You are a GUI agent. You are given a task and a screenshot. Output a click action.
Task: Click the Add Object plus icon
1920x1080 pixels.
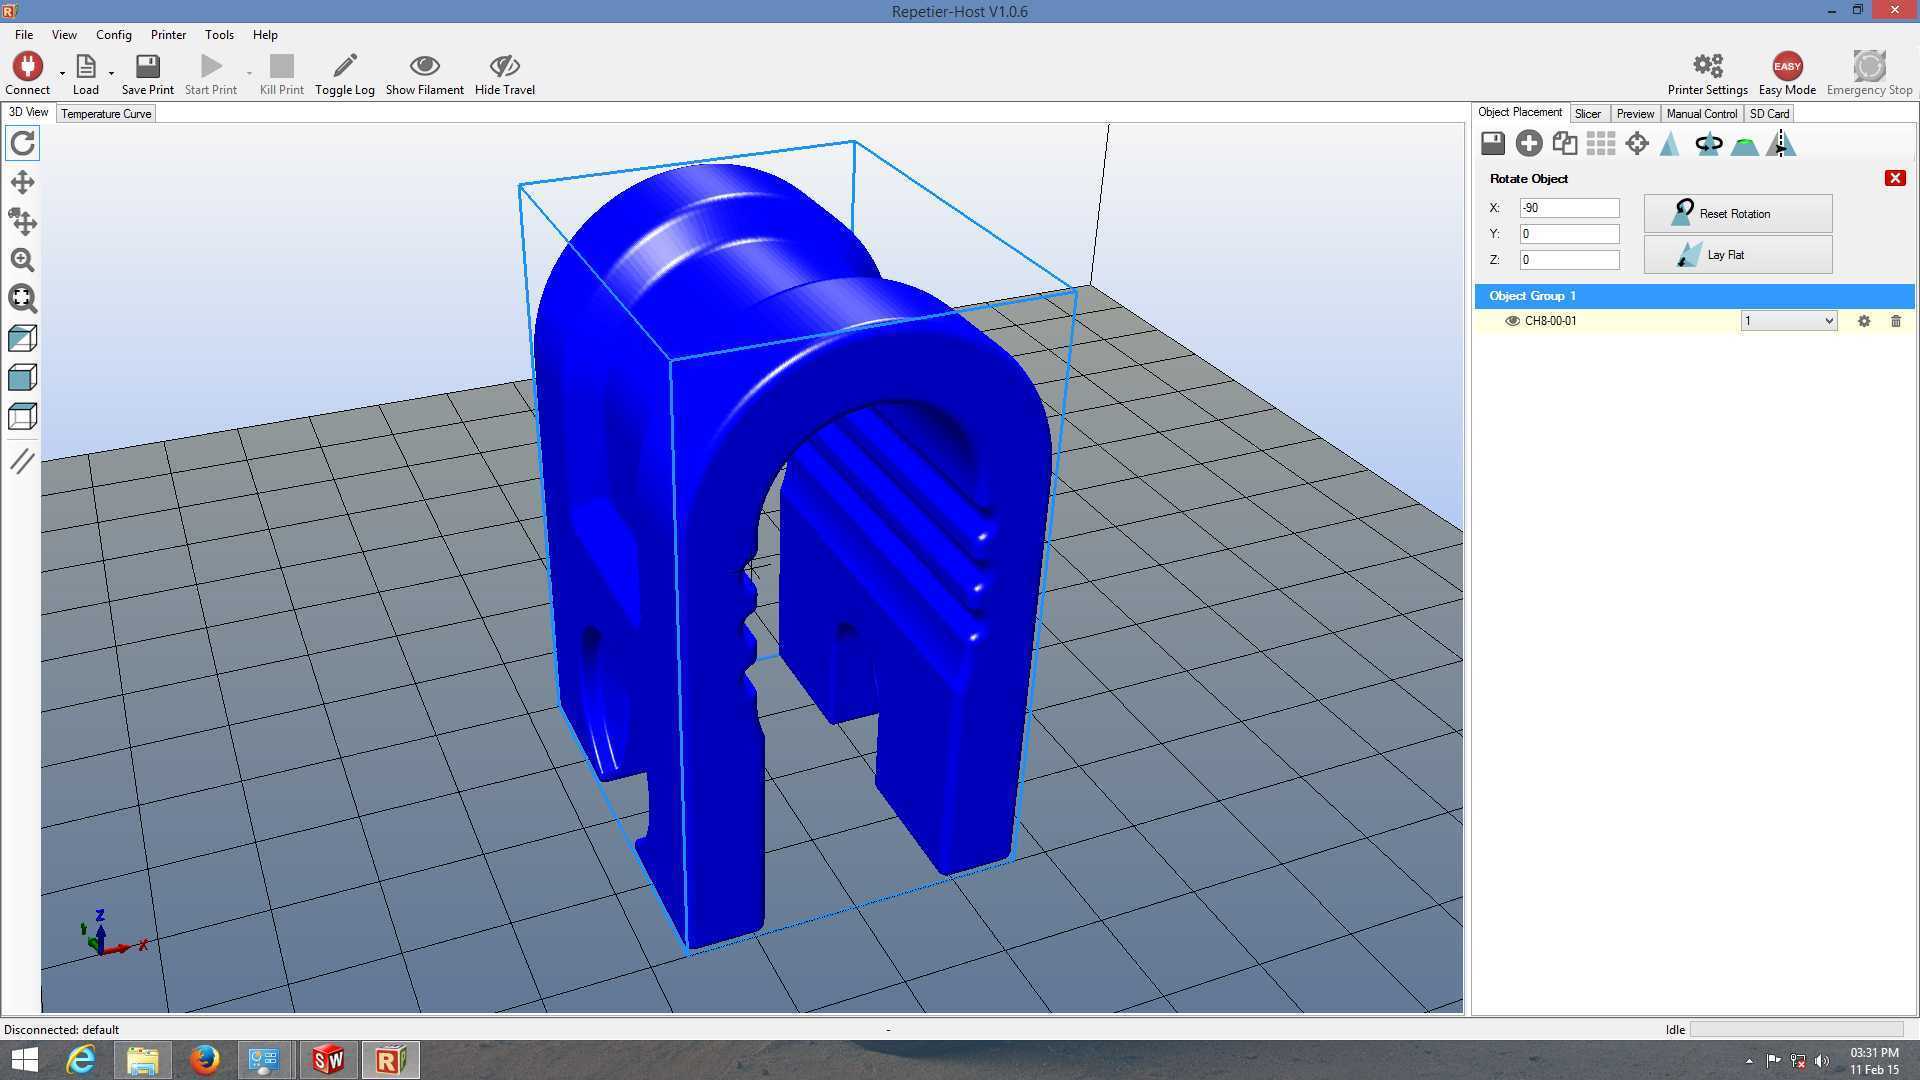point(1528,144)
